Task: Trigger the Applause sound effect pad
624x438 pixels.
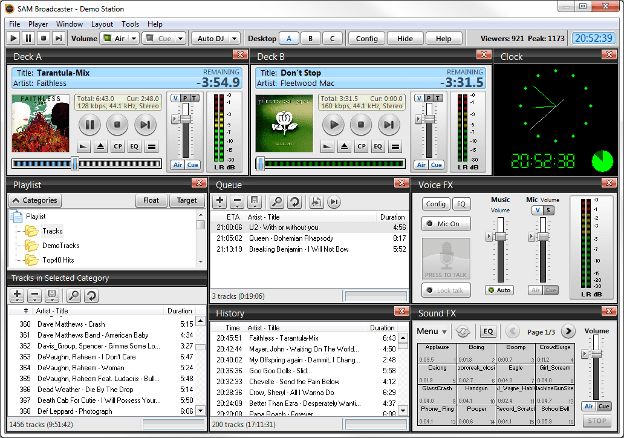Action: tap(437, 353)
